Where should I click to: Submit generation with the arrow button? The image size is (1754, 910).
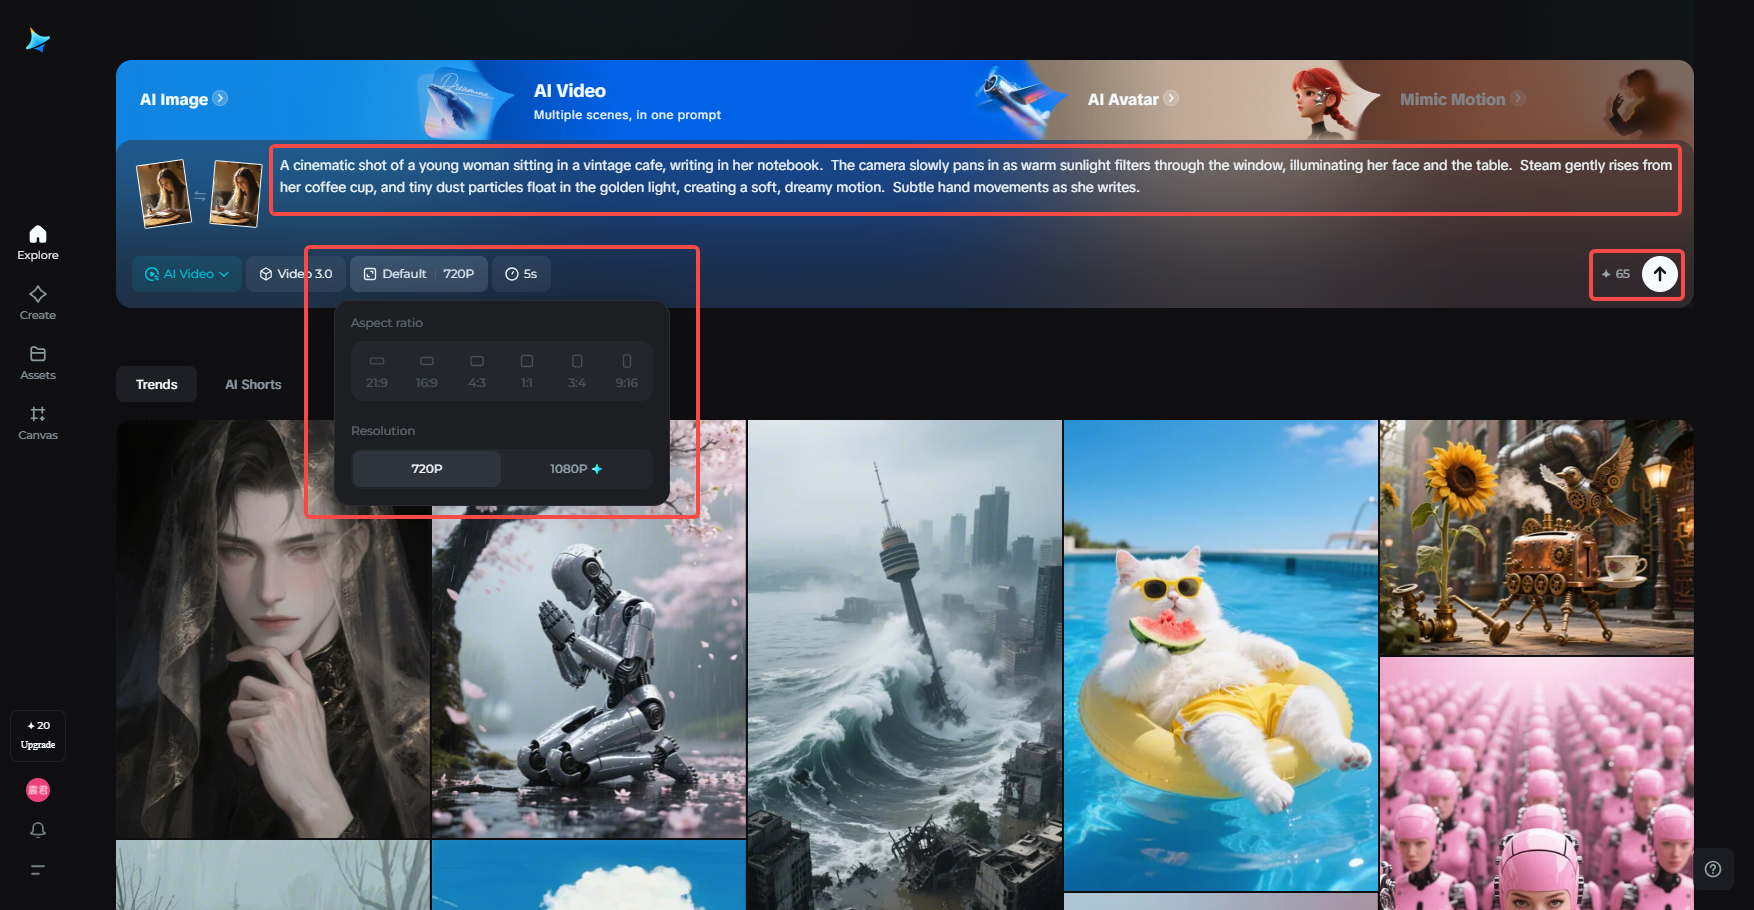pos(1660,273)
